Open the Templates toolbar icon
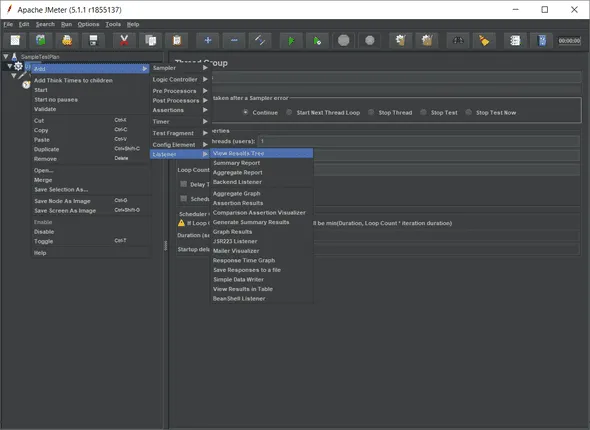Screen dimensions: 590x430 pos(41,40)
